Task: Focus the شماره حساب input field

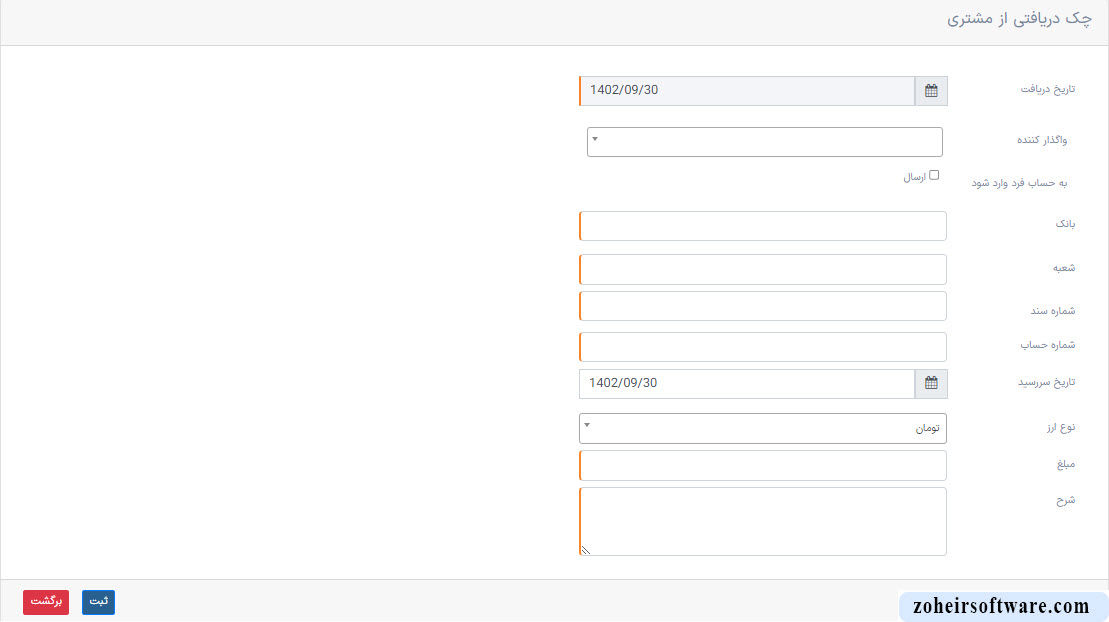Action: coord(762,347)
